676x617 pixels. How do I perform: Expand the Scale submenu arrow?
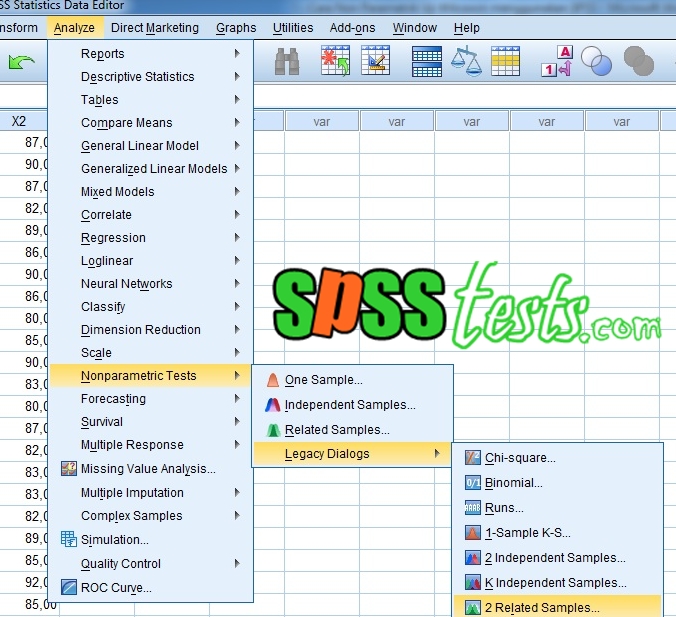coord(237,353)
